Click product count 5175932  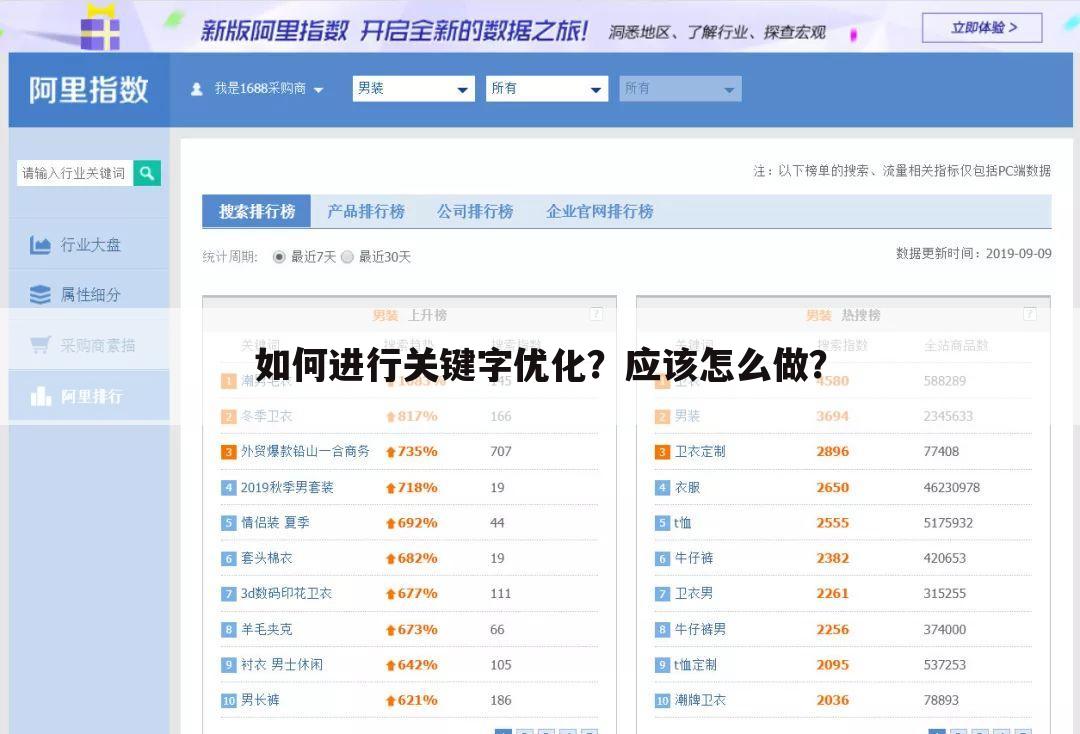(948, 523)
